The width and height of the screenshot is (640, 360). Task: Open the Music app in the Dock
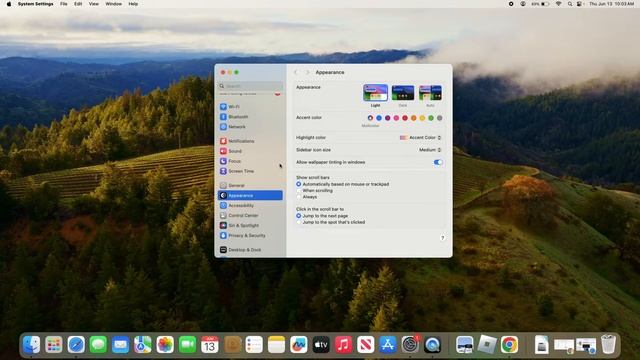[x=343, y=345]
